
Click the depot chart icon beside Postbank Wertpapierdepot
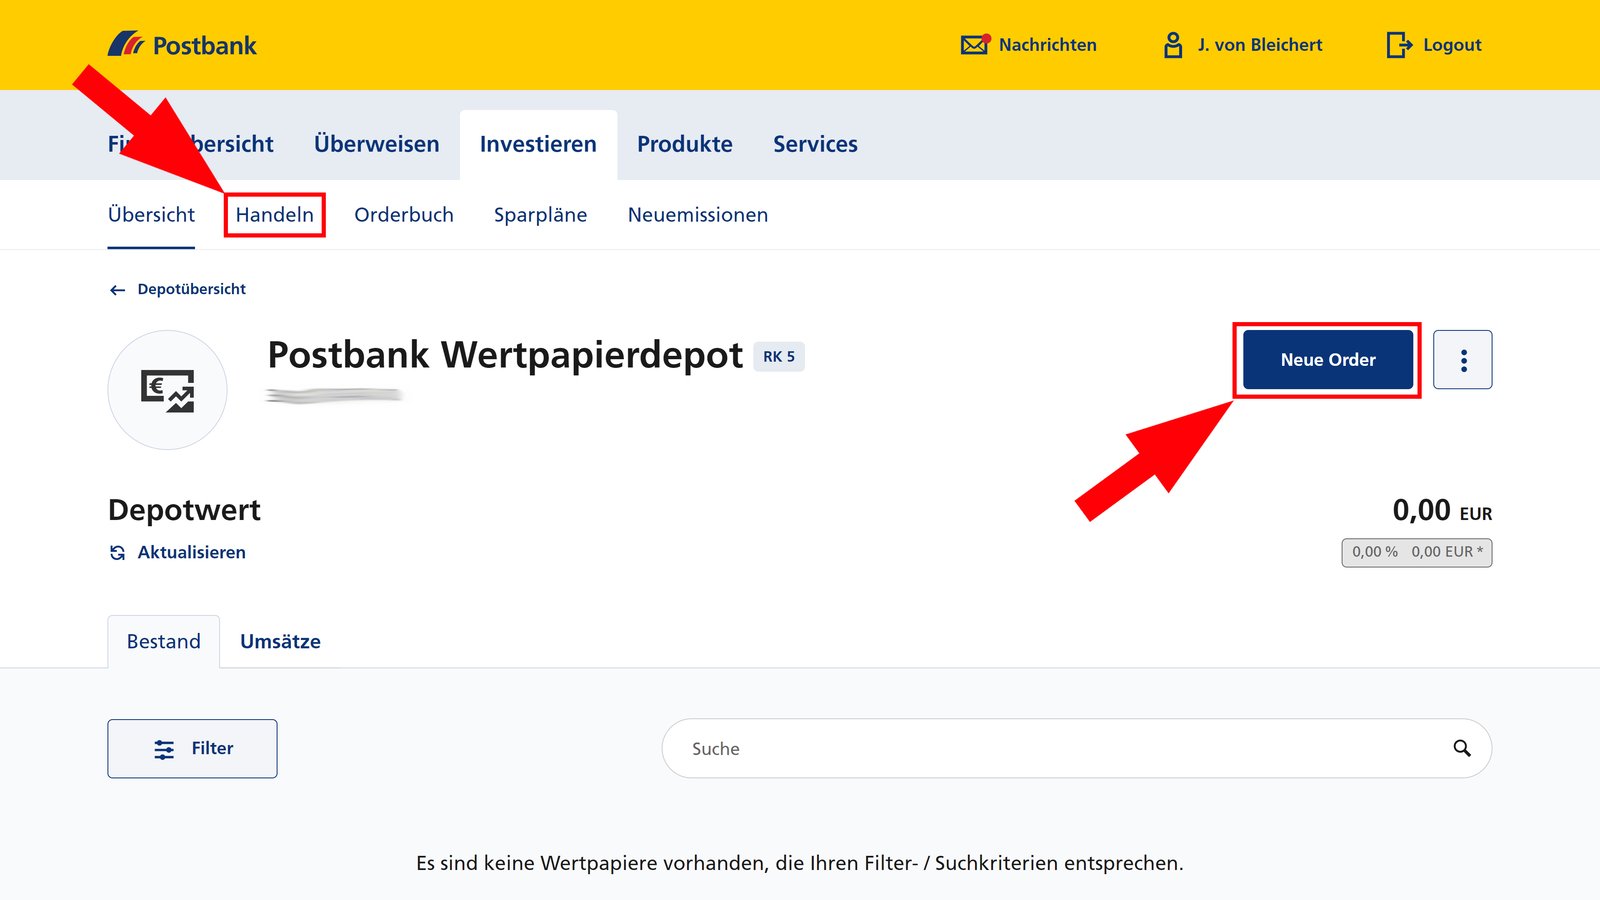point(167,390)
